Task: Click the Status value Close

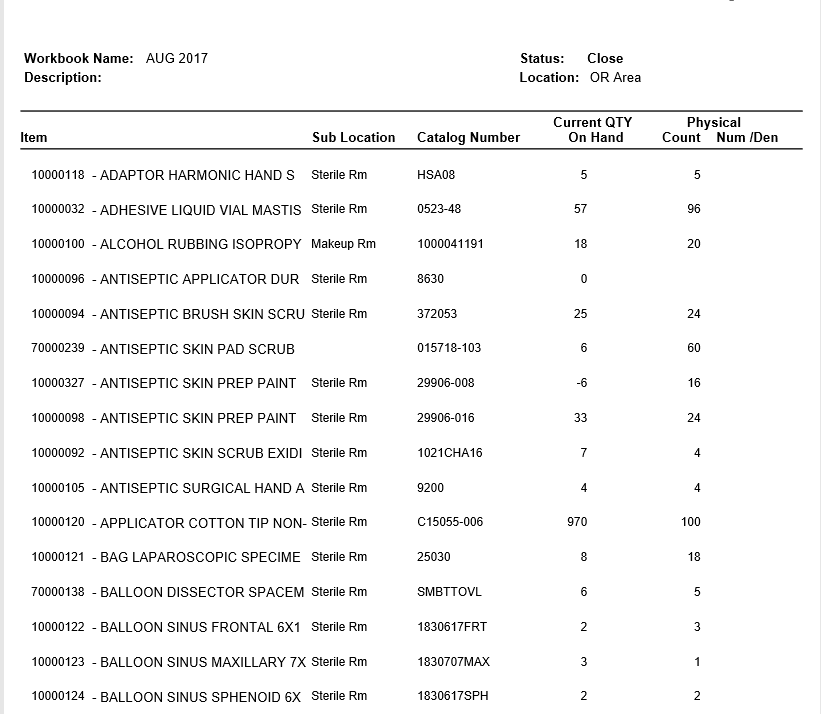Action: tap(605, 58)
